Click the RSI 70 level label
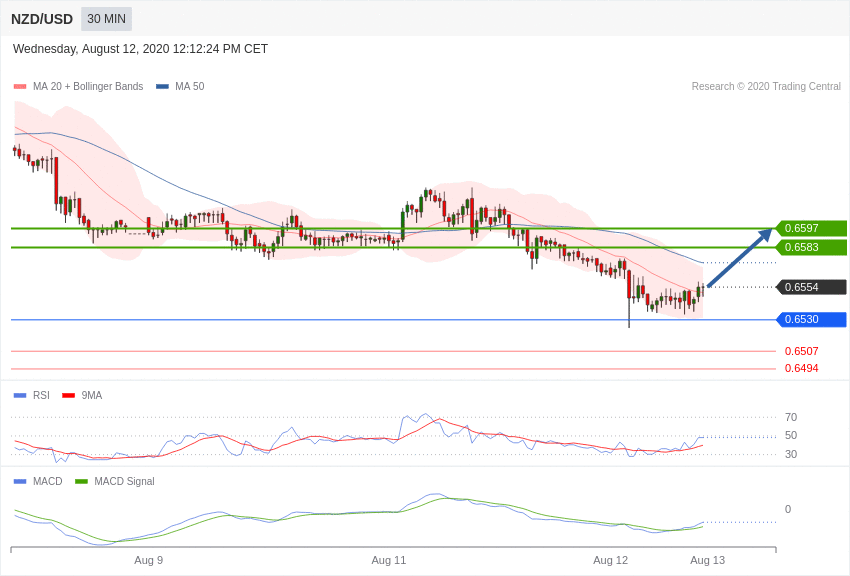This screenshot has height=576, width=850. [791, 417]
